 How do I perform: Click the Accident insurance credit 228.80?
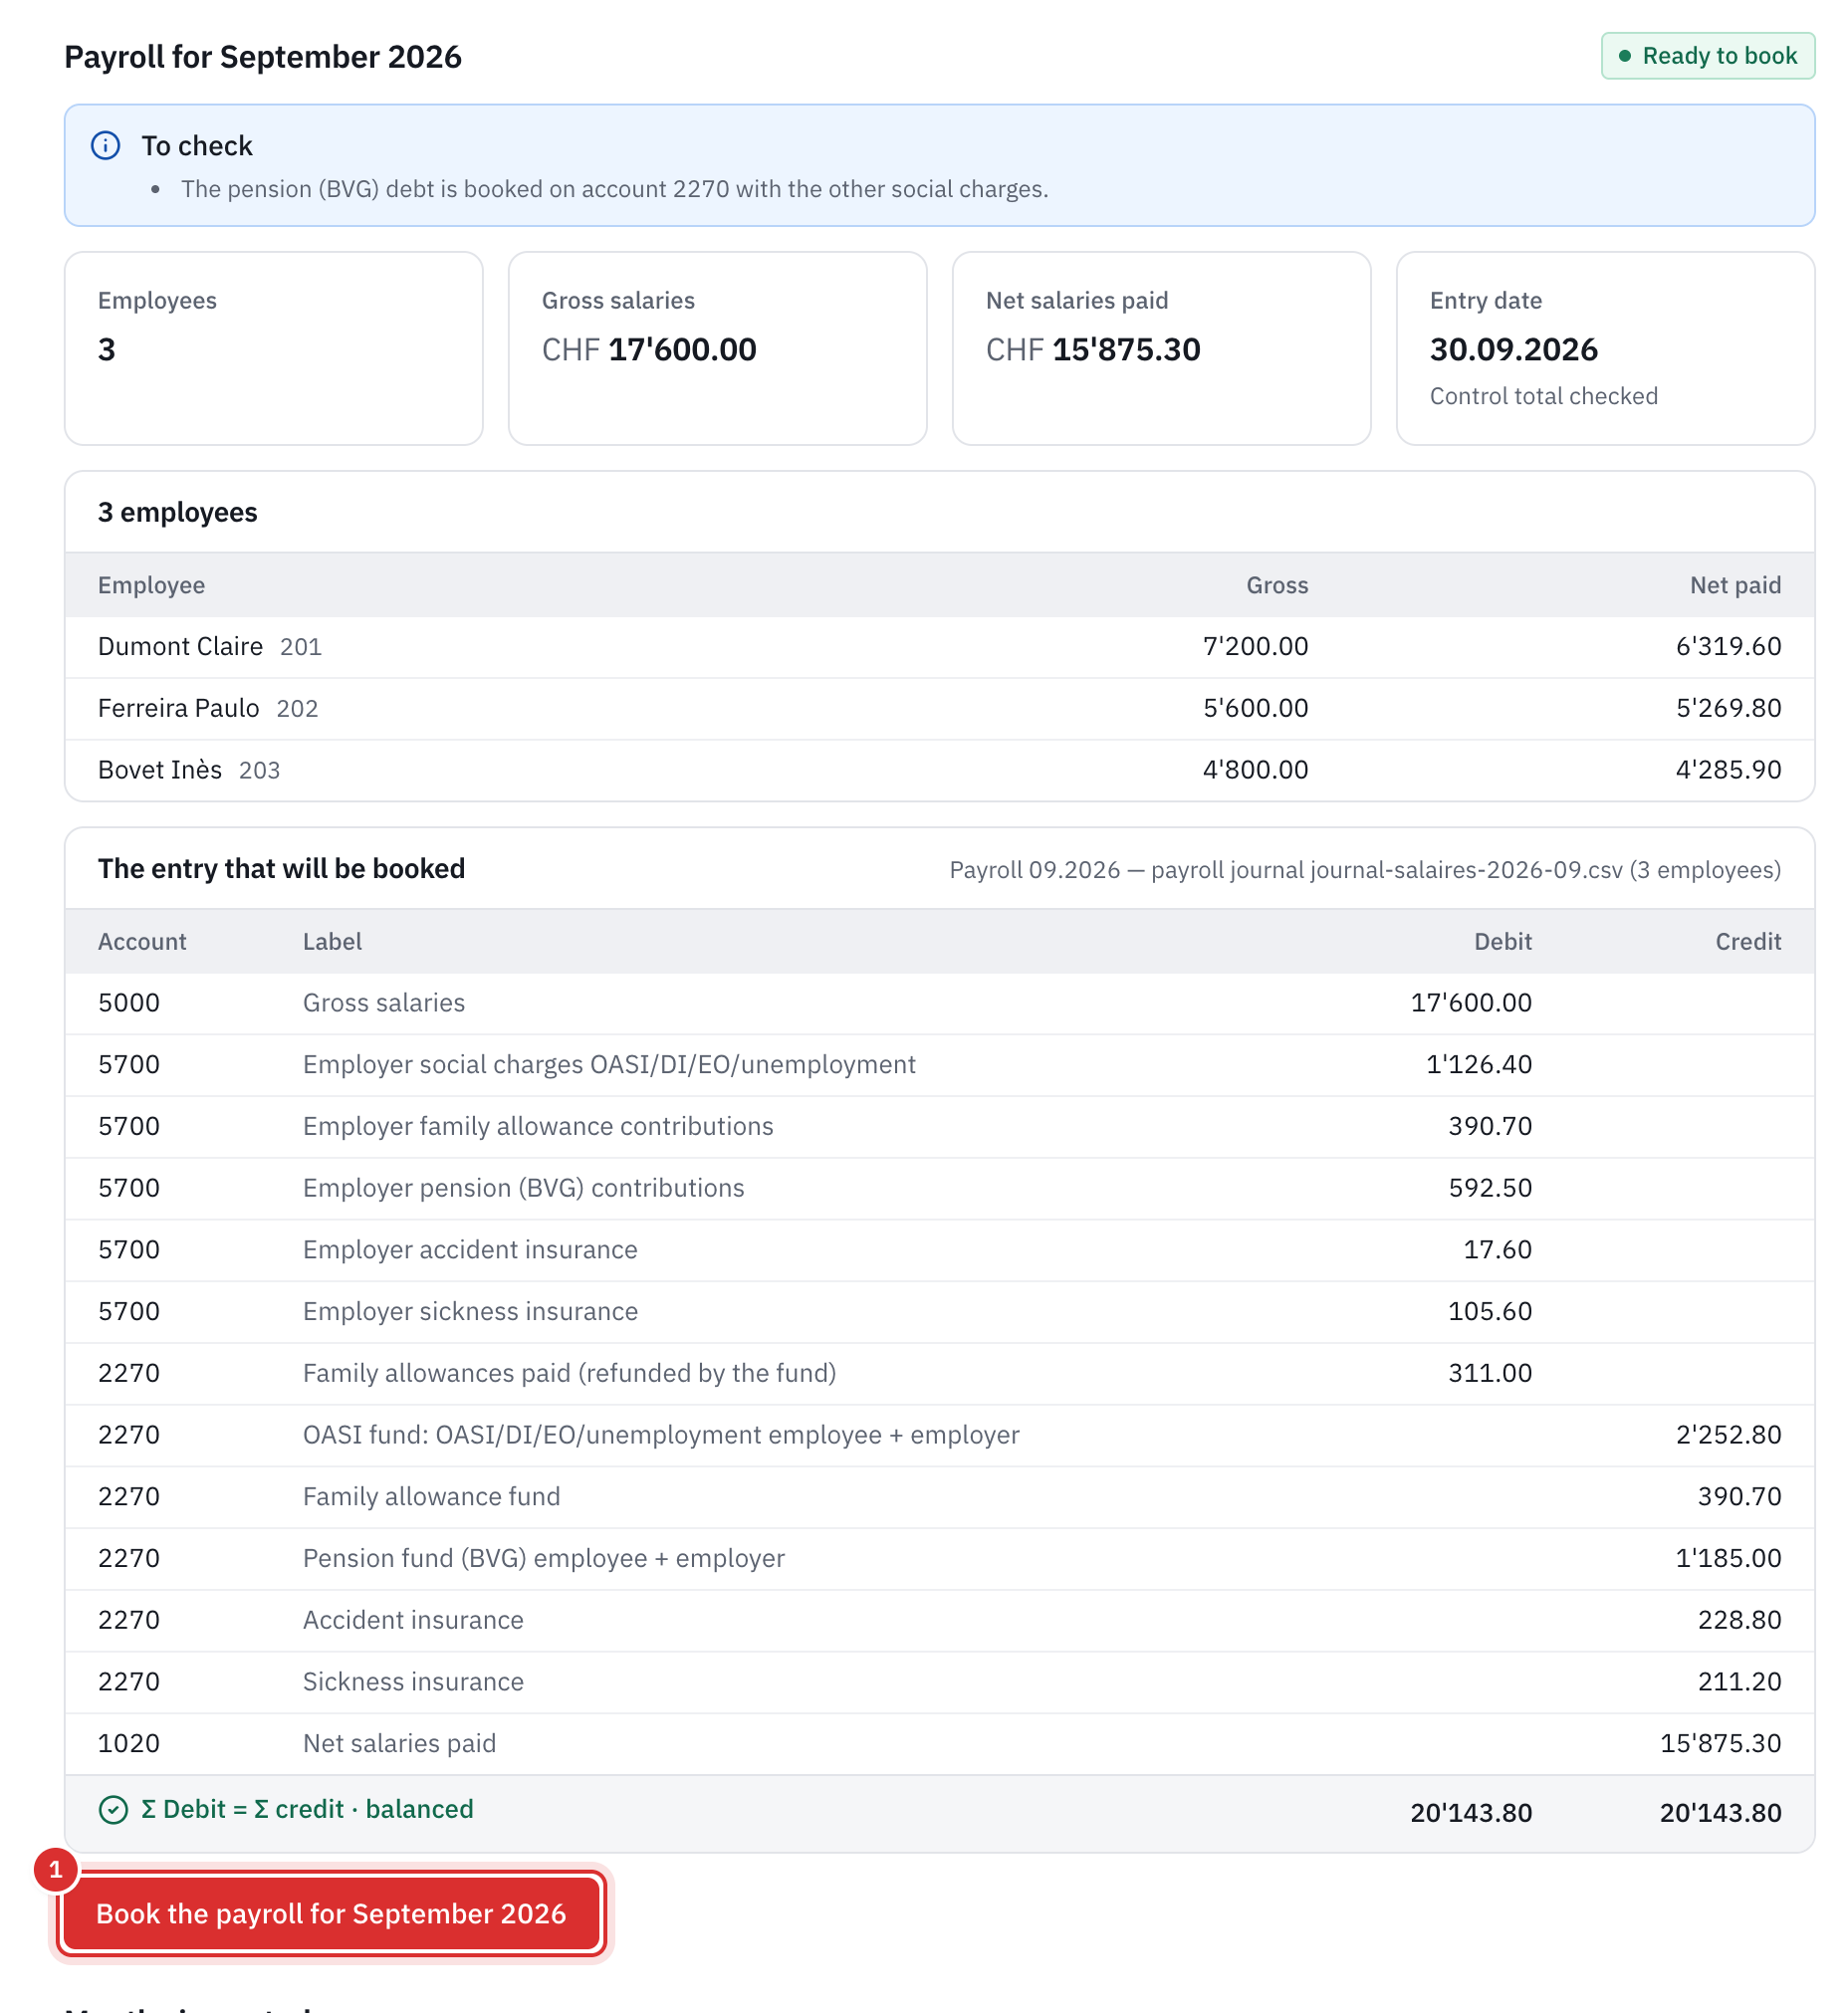point(1739,1620)
